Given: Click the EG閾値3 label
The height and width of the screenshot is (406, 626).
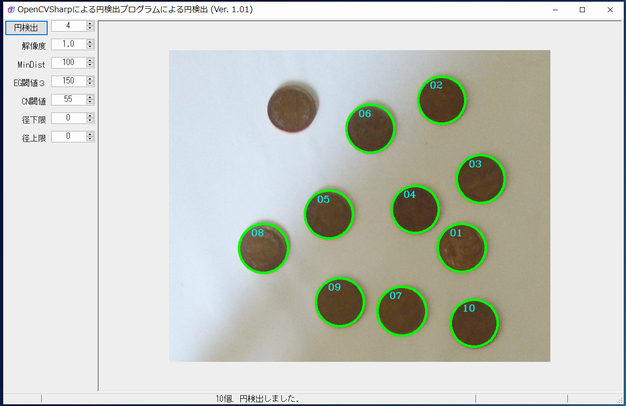Looking at the screenshot, I should [29, 83].
